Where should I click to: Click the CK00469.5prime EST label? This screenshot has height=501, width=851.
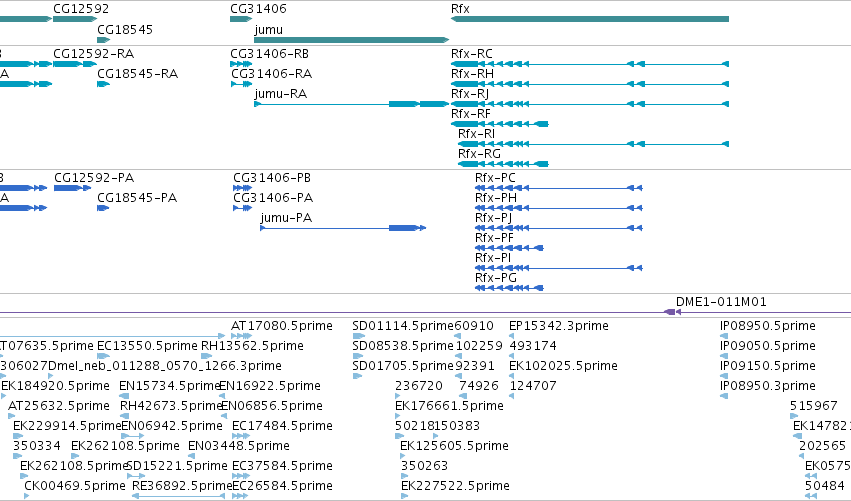point(75,485)
